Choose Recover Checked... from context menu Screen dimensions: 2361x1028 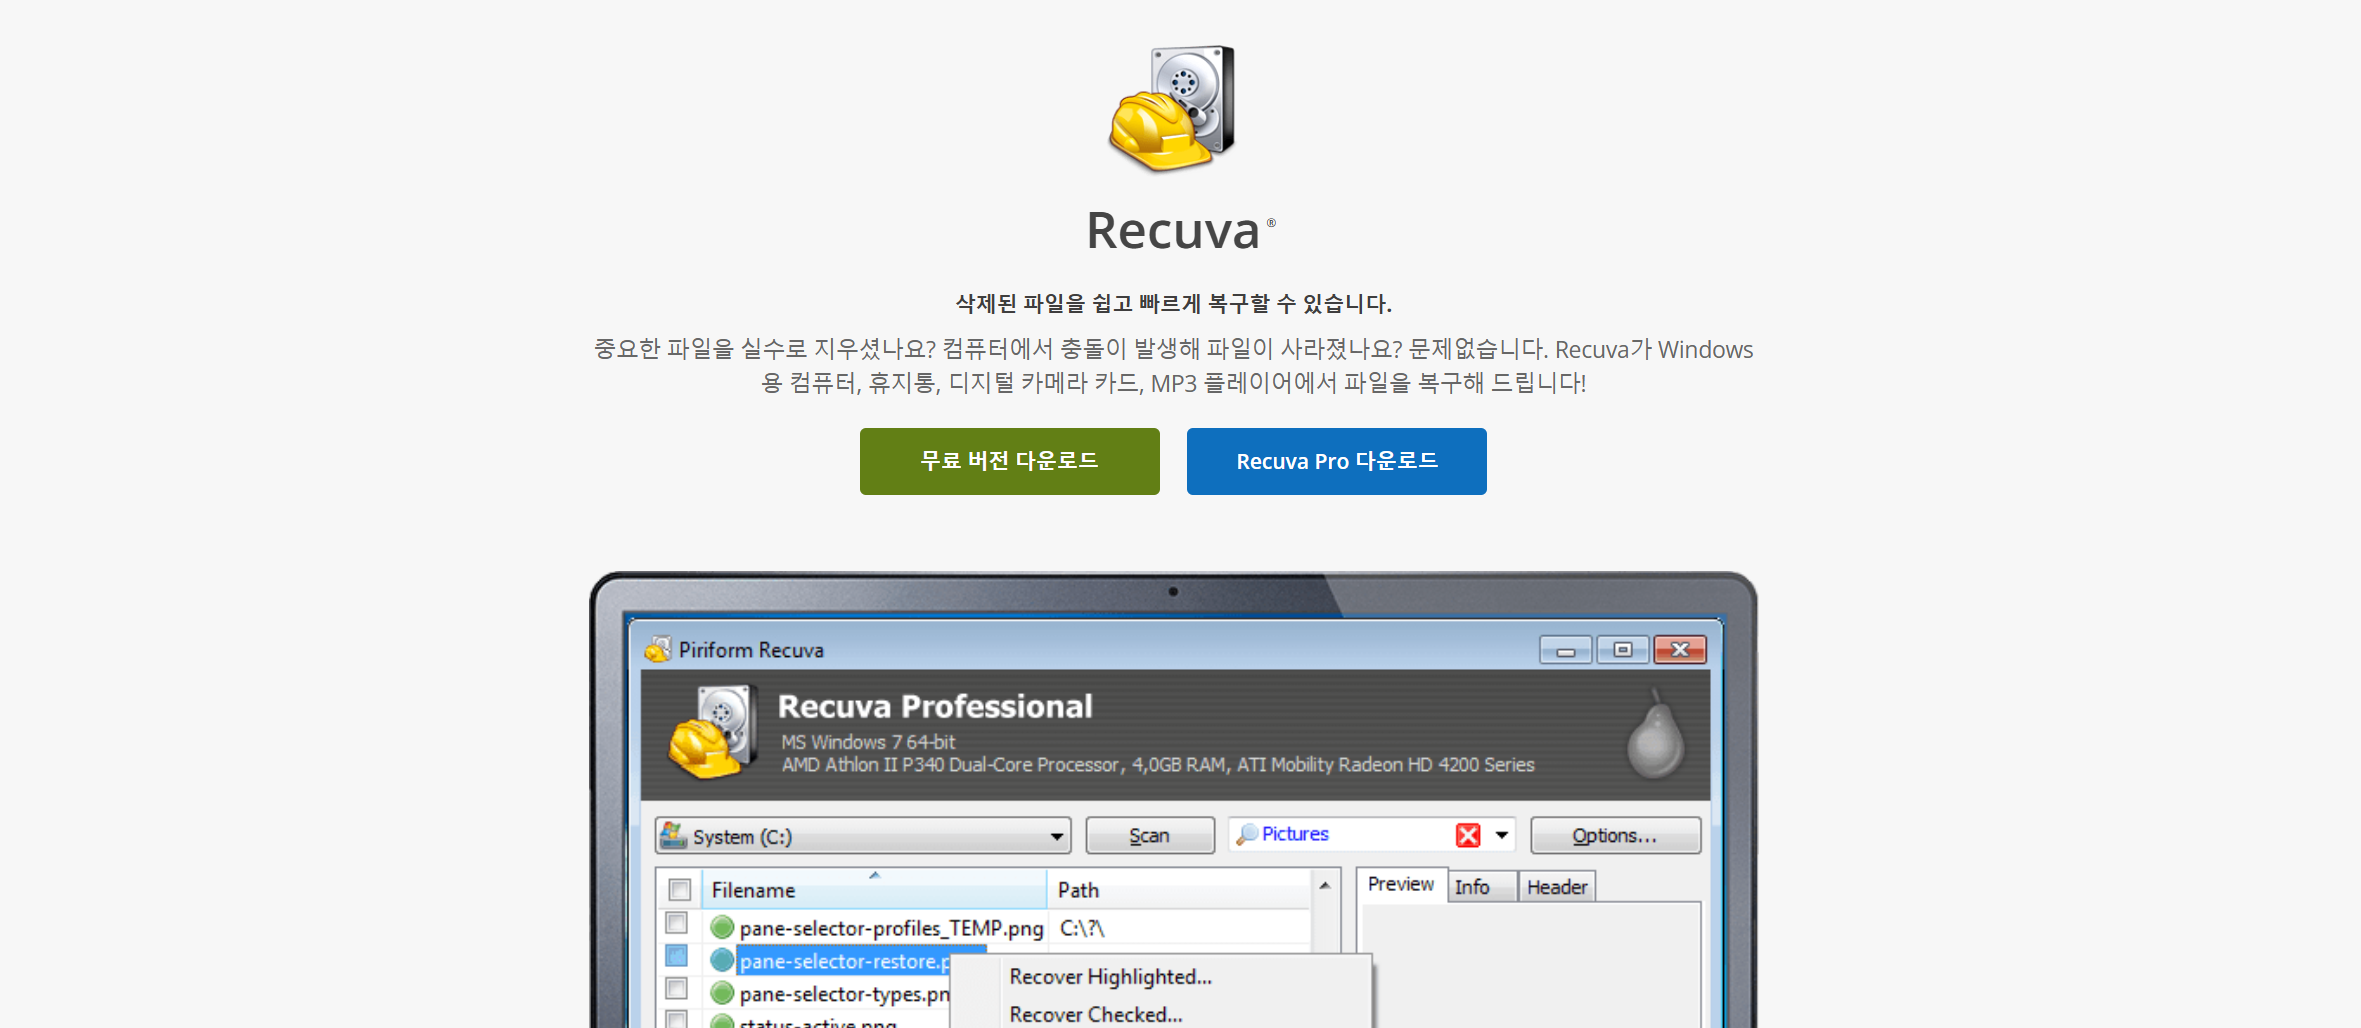[1096, 1015]
